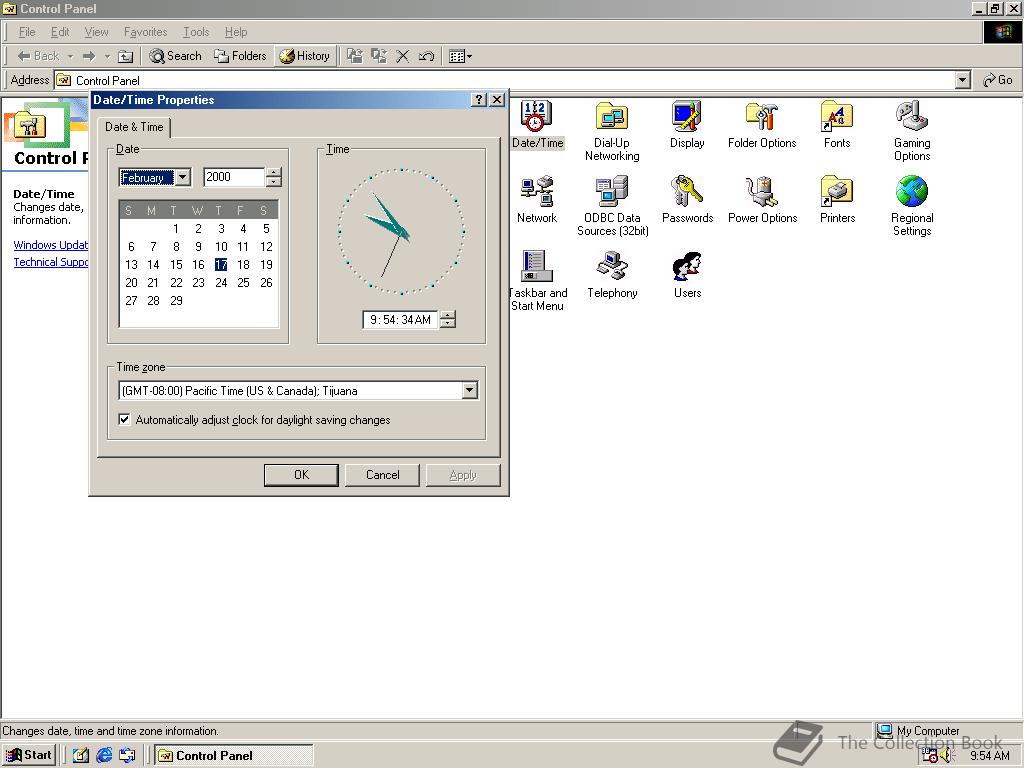Click the Start button
Image resolution: width=1024 pixels, height=768 pixels.
tap(29, 756)
